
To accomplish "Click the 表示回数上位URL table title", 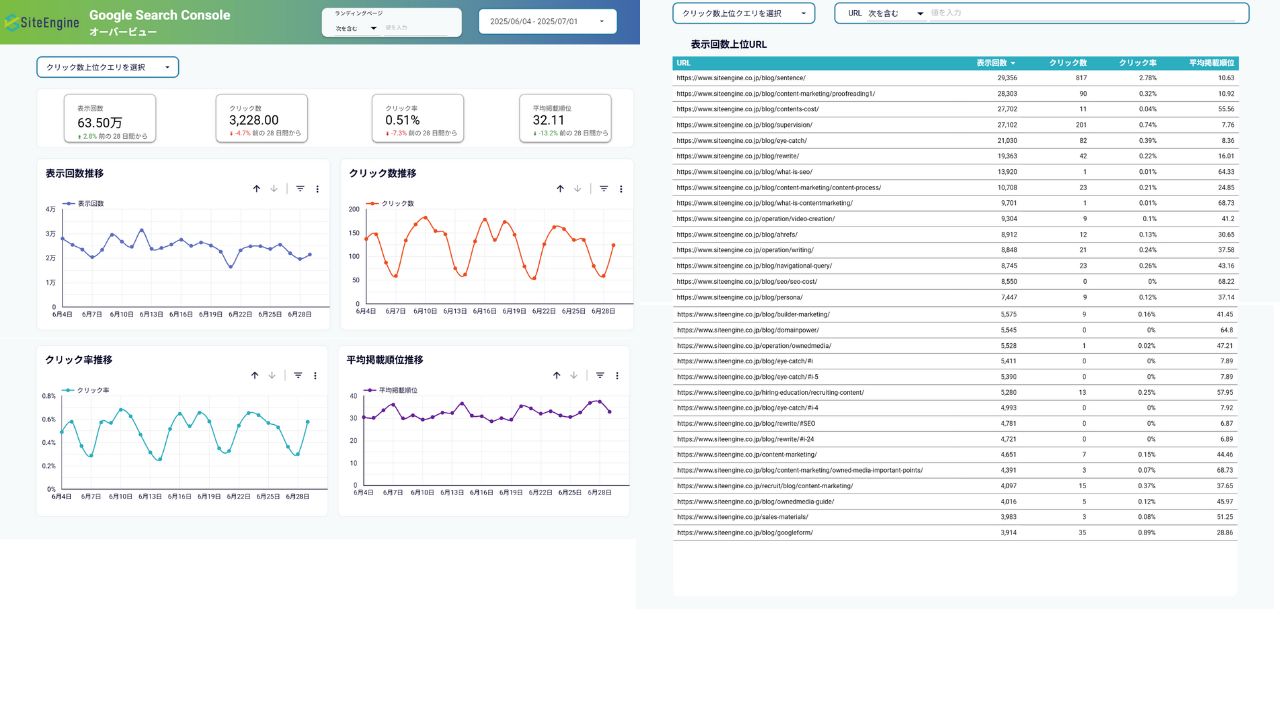I will 729,45.
